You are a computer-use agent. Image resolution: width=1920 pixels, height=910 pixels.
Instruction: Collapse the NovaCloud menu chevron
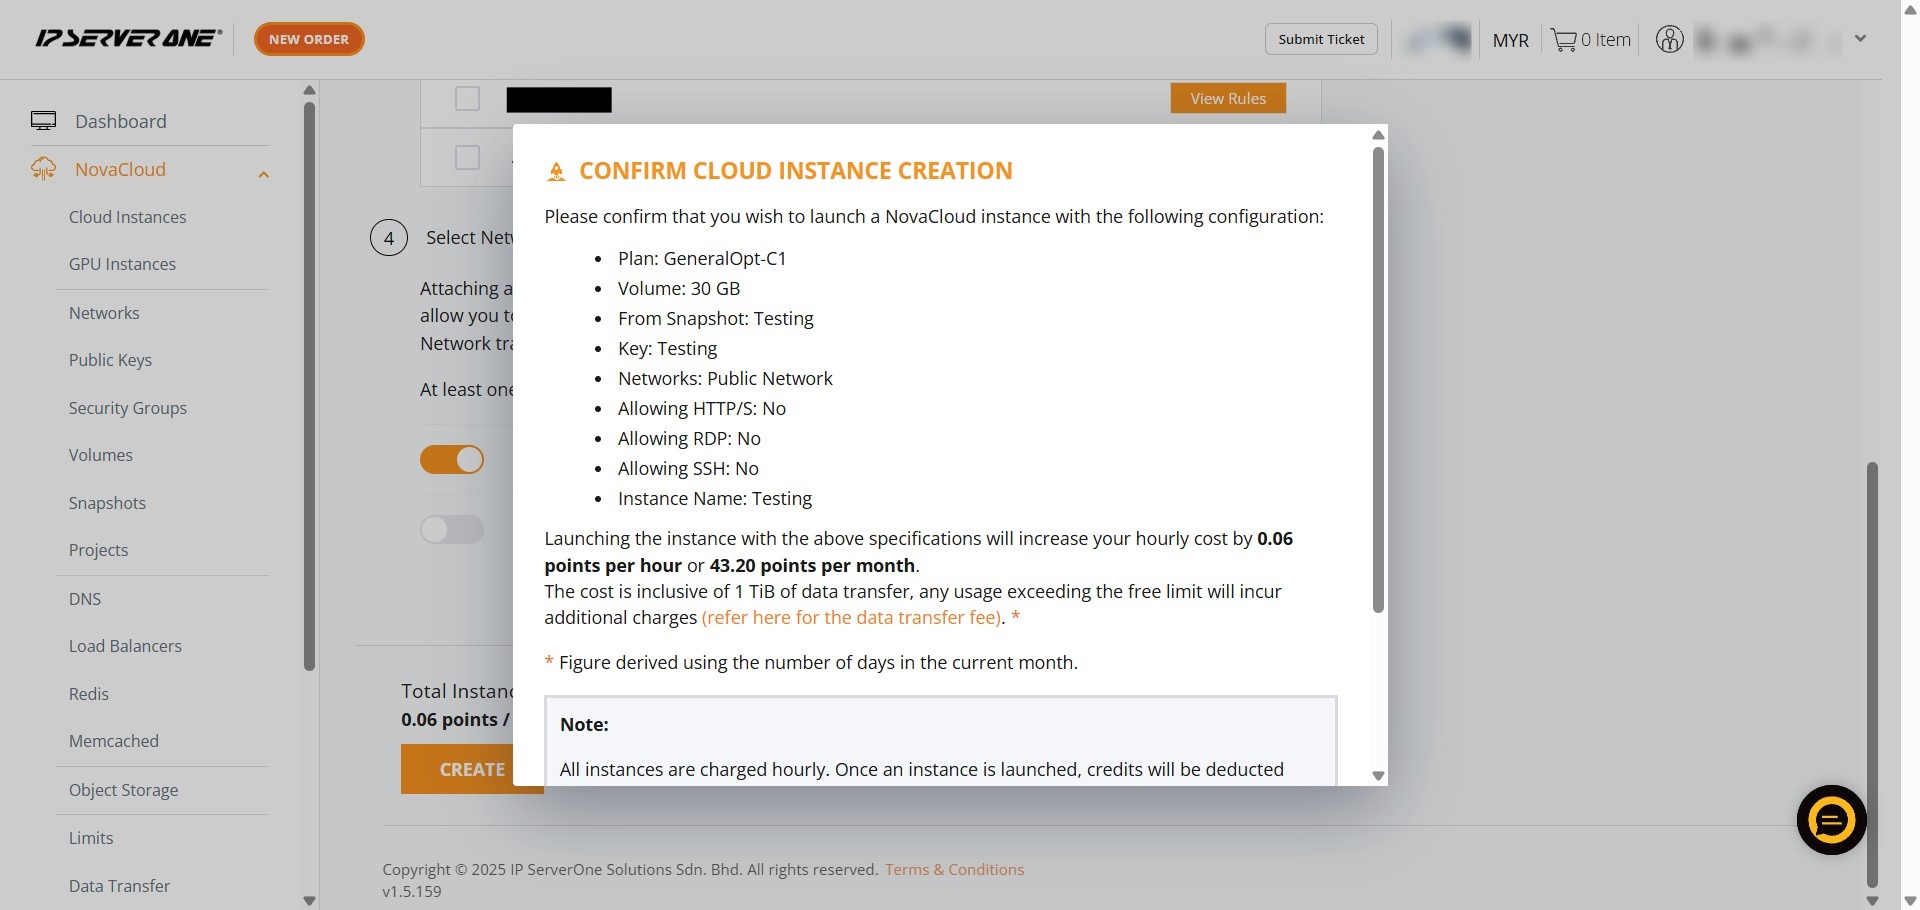[263, 175]
